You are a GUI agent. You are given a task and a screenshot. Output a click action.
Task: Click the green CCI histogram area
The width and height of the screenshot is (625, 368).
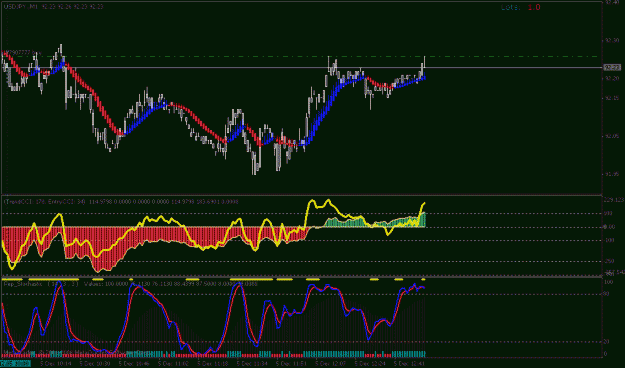(x=375, y=222)
